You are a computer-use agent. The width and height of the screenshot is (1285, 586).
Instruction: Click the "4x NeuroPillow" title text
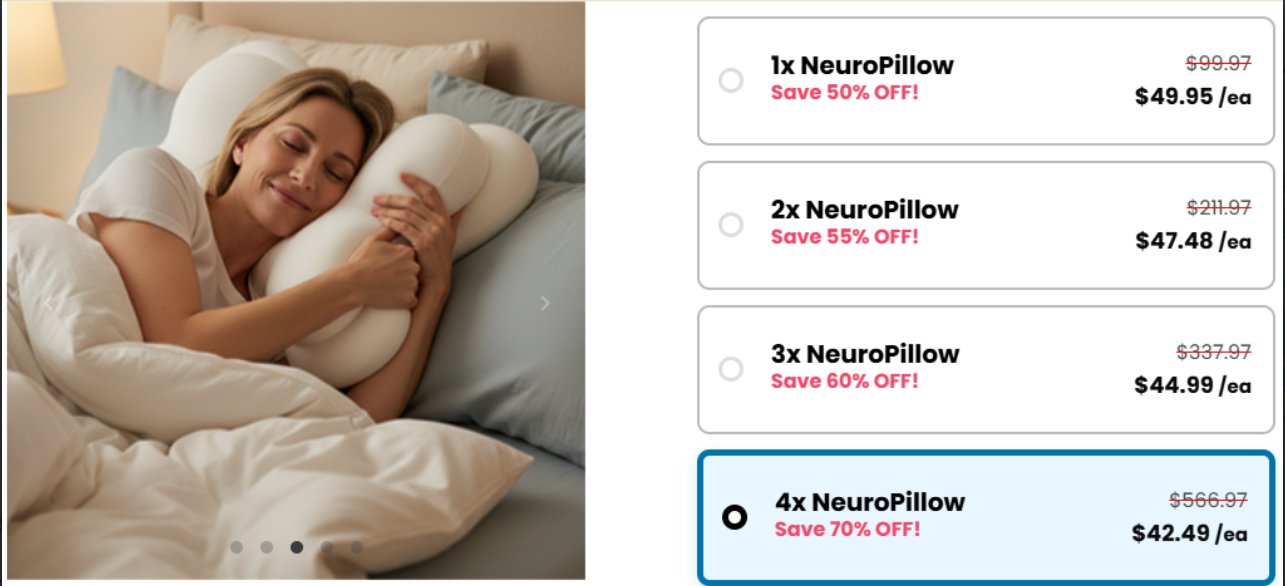click(870, 501)
